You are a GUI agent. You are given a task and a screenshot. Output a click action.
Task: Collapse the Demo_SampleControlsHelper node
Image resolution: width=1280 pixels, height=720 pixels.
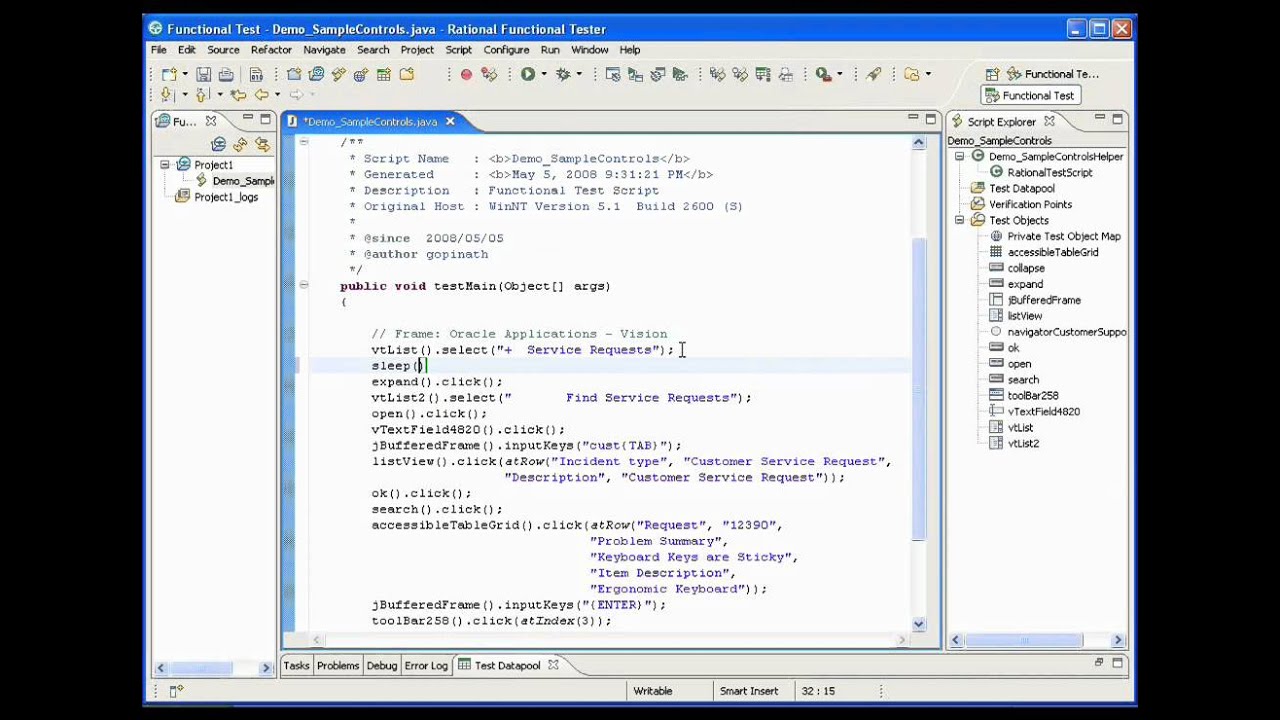pos(959,157)
